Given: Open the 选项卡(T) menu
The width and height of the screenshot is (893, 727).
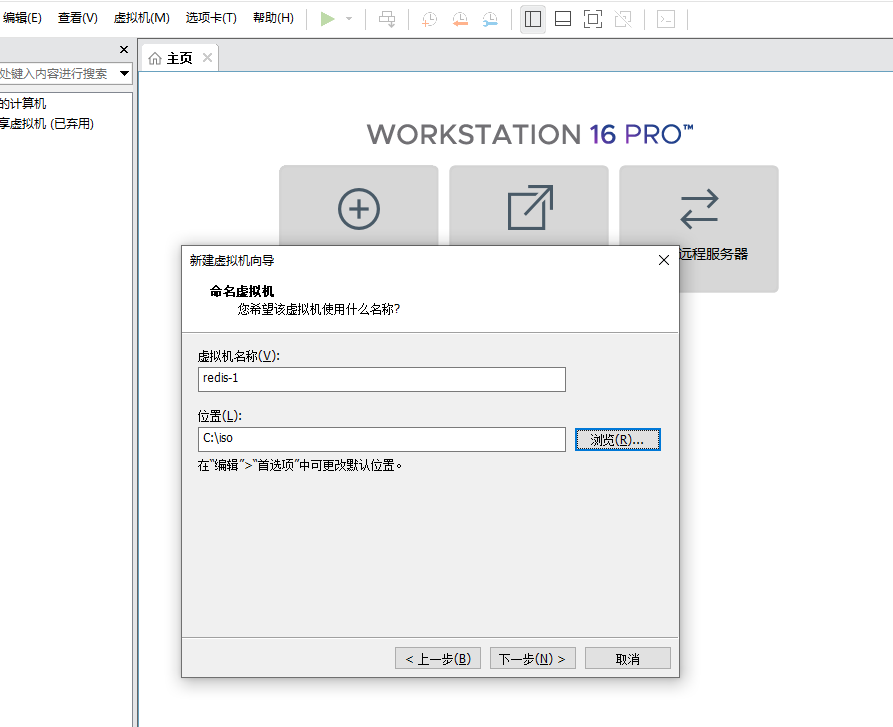Looking at the screenshot, I should point(211,18).
